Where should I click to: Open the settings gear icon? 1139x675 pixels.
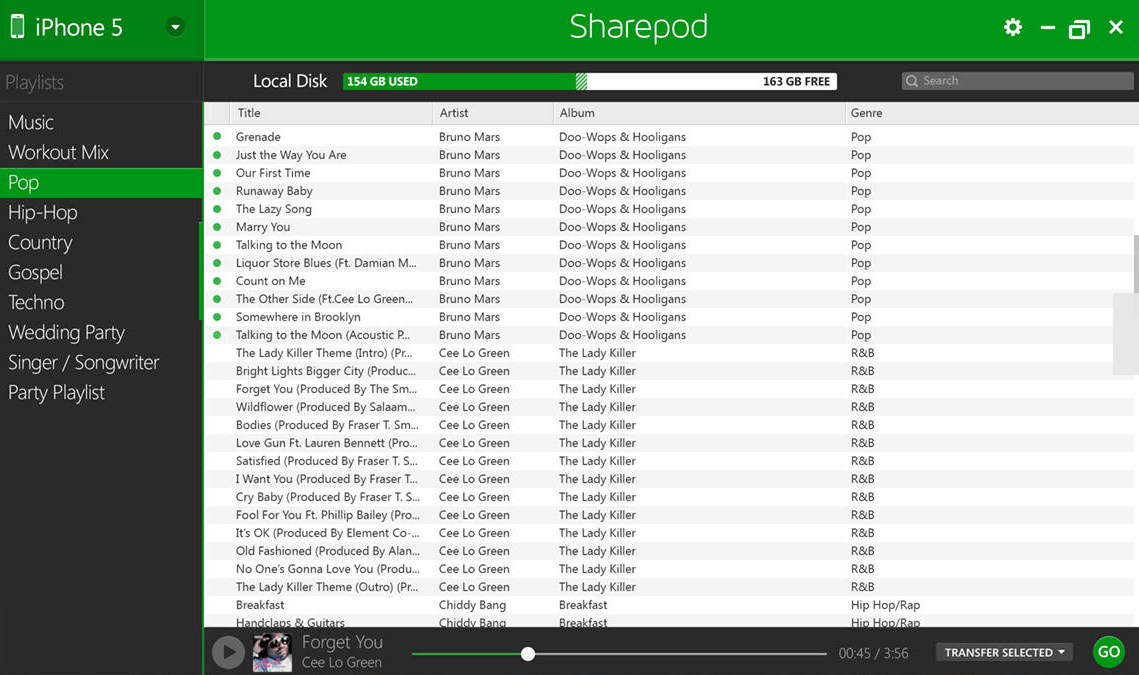(1013, 28)
